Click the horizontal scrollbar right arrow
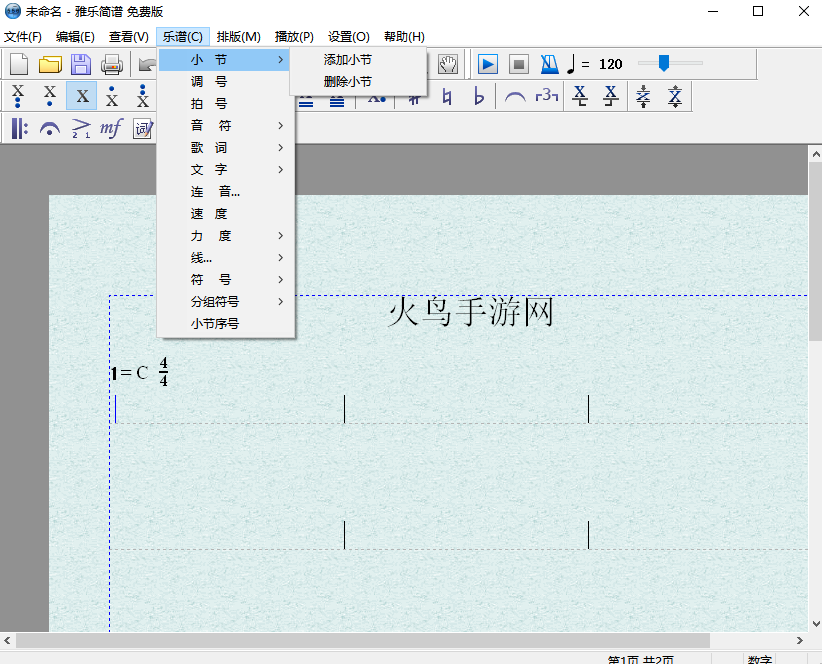 tap(799, 640)
